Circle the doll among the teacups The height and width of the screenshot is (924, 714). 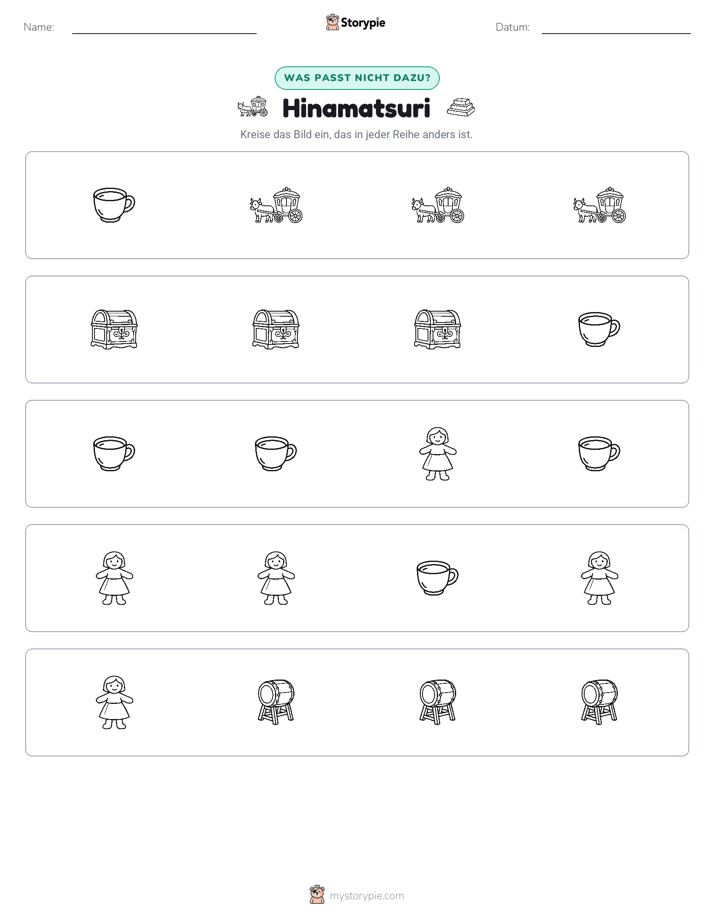pos(438,454)
